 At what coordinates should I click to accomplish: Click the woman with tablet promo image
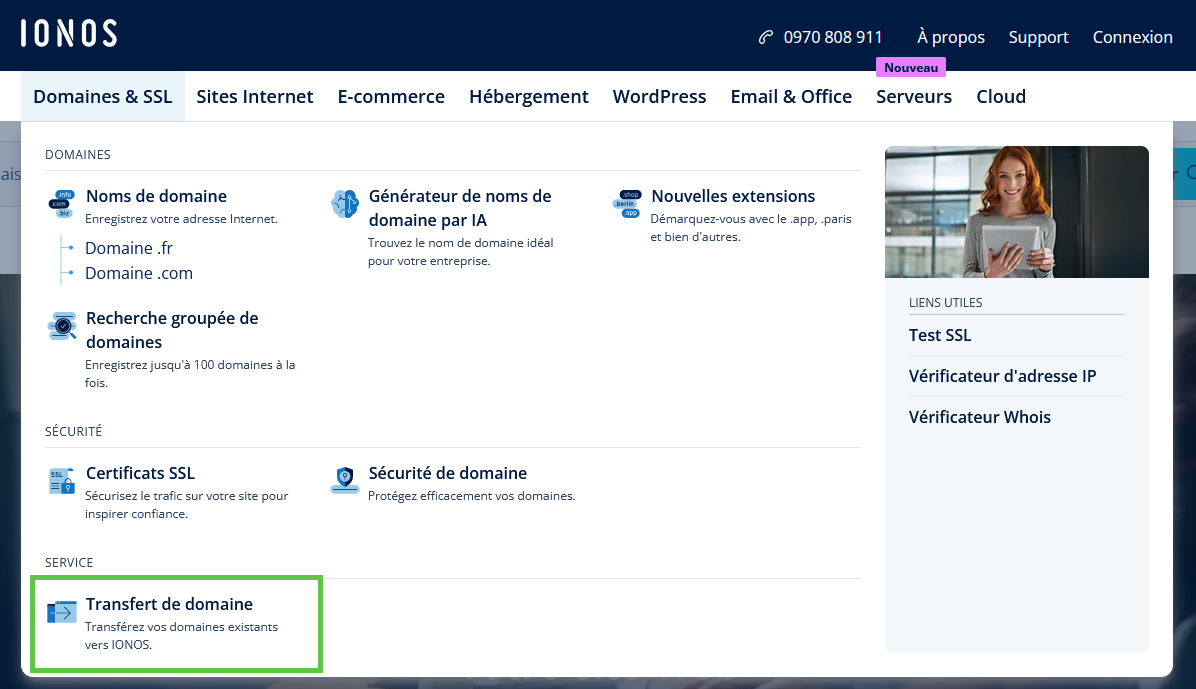pos(1016,212)
